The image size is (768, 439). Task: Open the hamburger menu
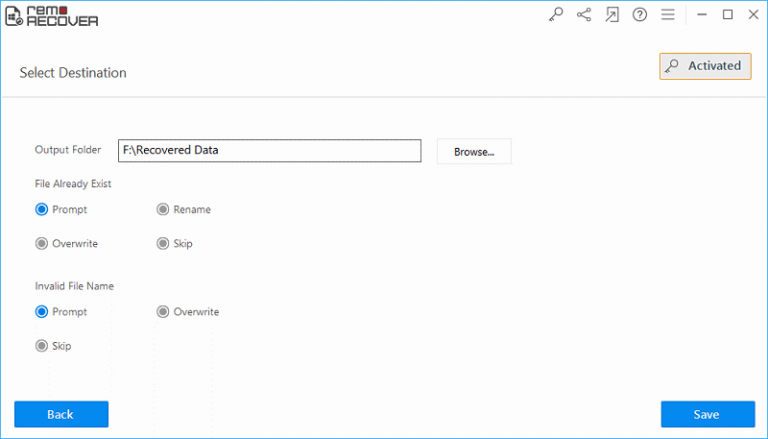(667, 15)
